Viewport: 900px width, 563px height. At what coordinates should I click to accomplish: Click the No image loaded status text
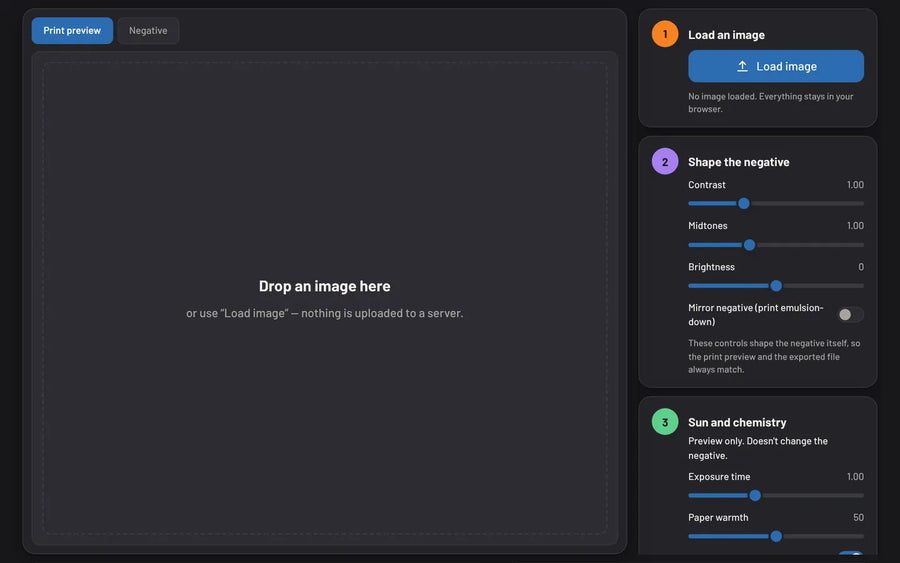(x=771, y=103)
